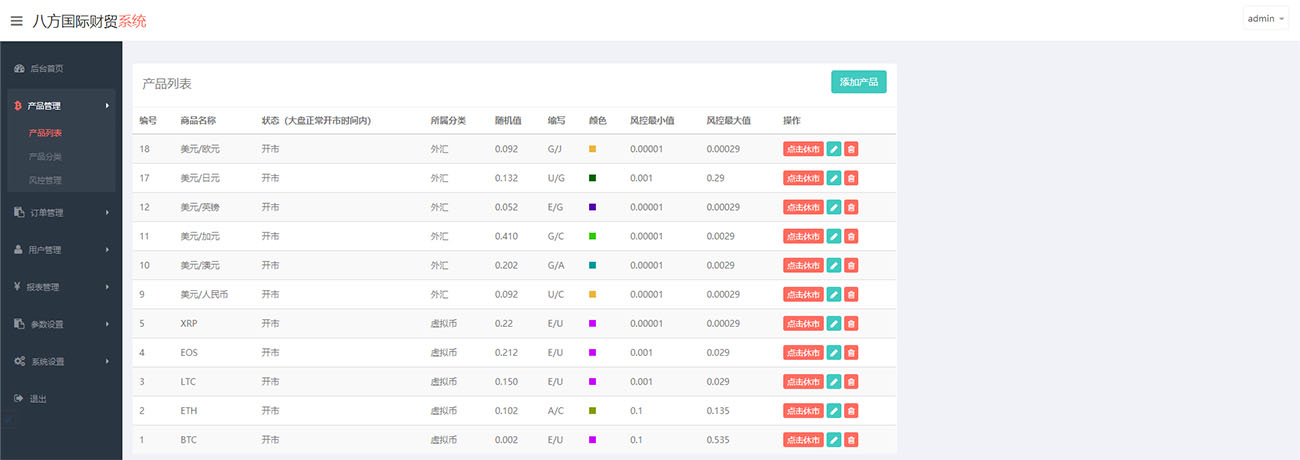Collapse the 产品管理 sidebar menu

coord(61,105)
